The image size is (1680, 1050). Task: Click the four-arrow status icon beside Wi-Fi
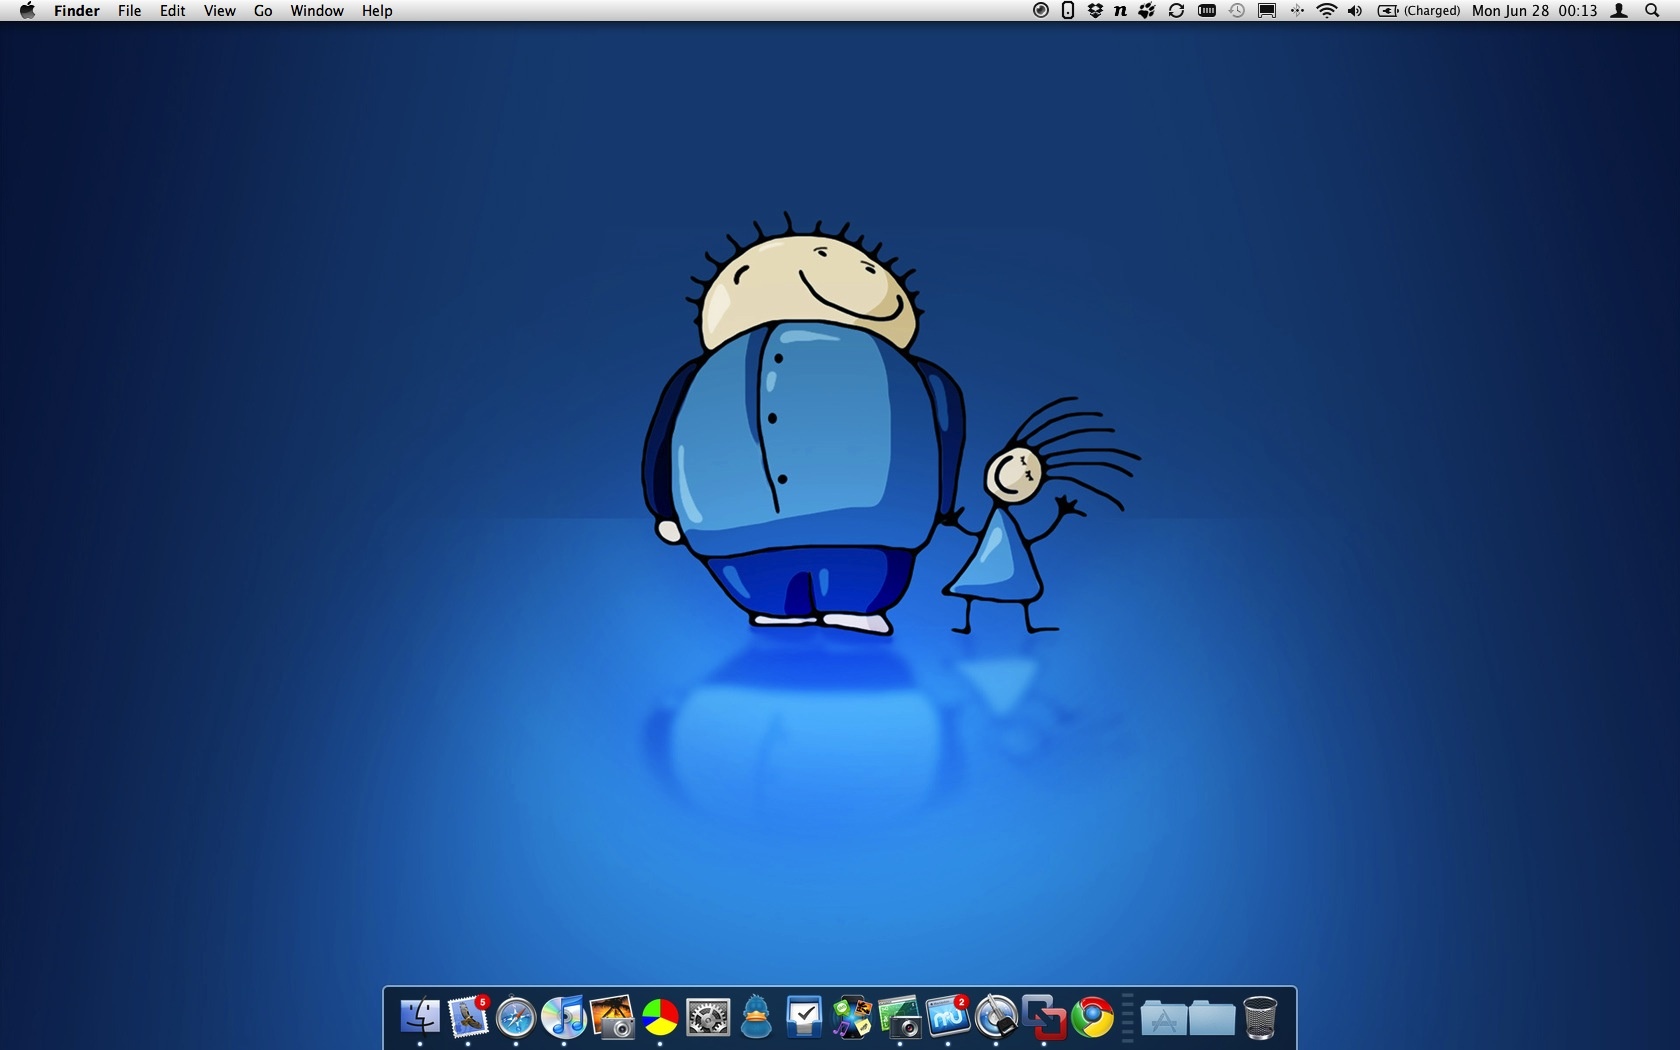tap(1297, 11)
